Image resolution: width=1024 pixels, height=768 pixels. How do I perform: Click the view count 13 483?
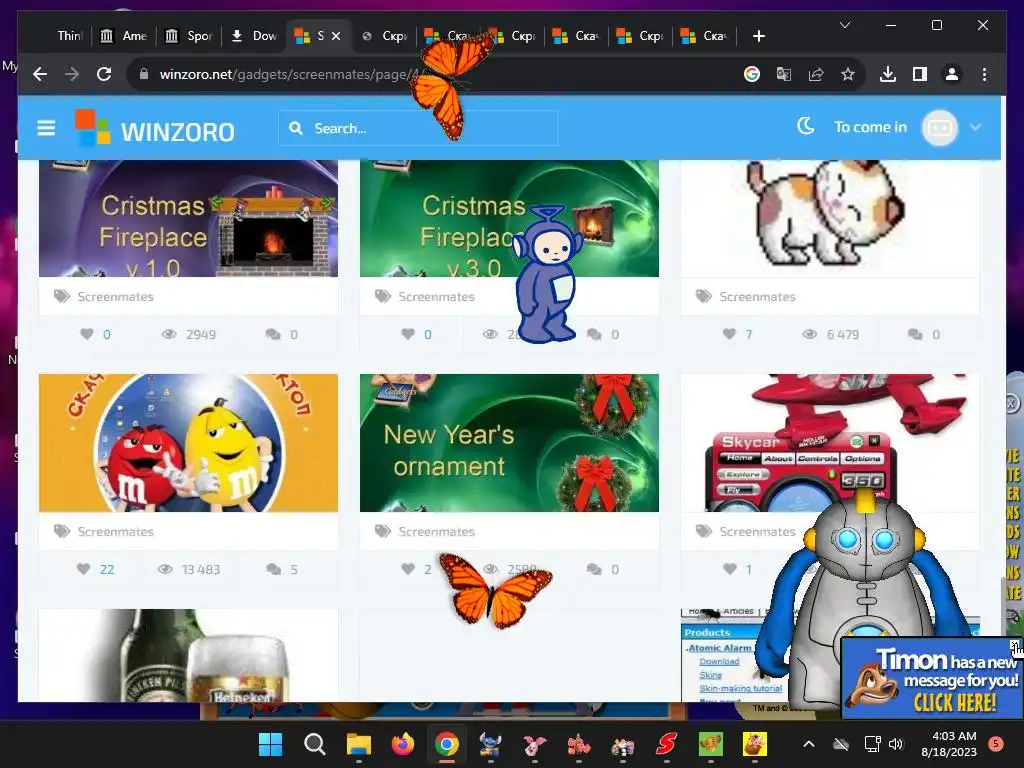coord(201,569)
